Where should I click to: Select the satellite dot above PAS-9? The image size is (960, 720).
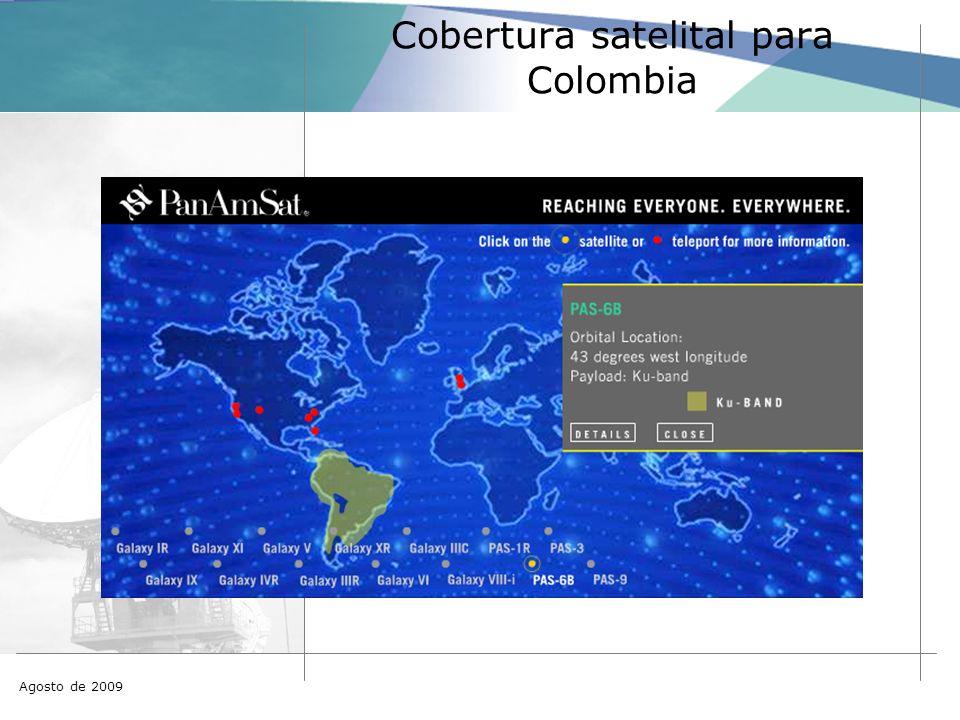tap(591, 564)
